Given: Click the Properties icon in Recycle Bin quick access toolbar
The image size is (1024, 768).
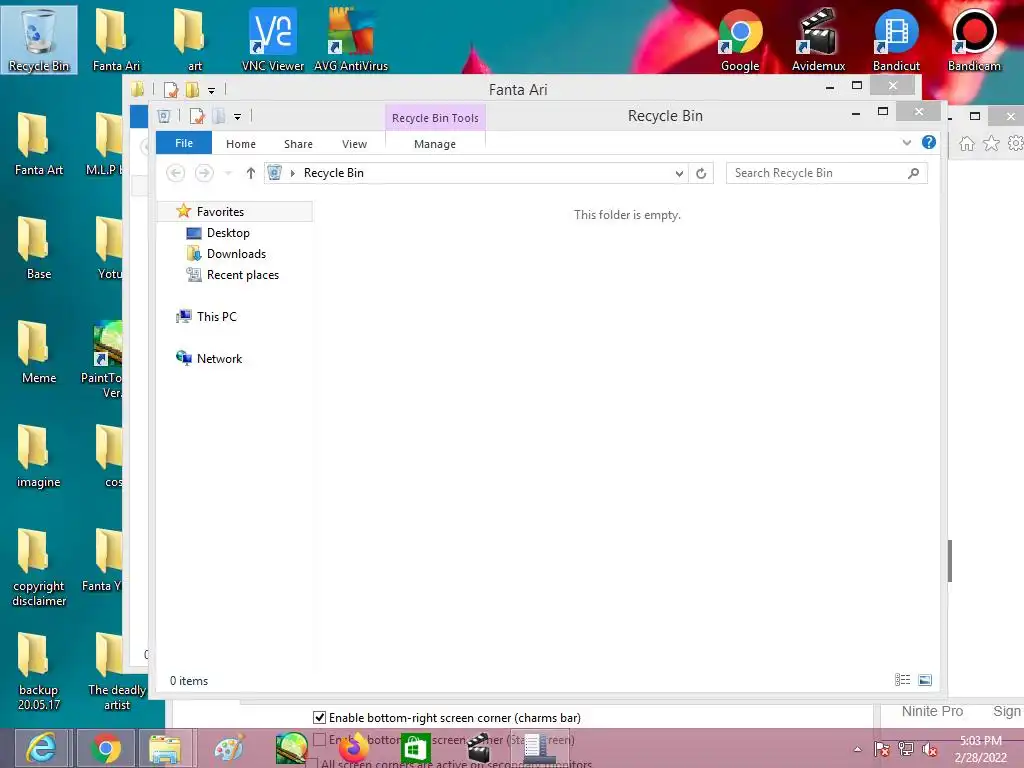Looking at the screenshot, I should pyautogui.click(x=197, y=116).
